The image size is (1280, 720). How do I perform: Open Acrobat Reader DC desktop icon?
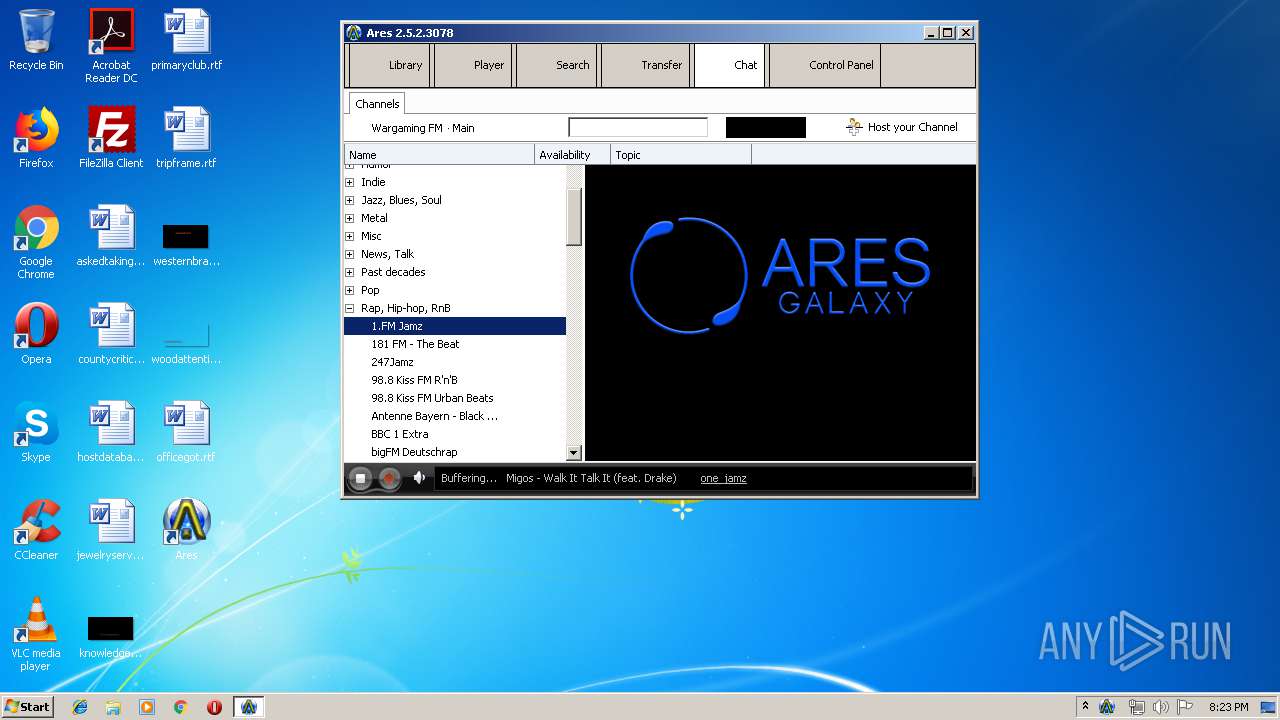(111, 46)
